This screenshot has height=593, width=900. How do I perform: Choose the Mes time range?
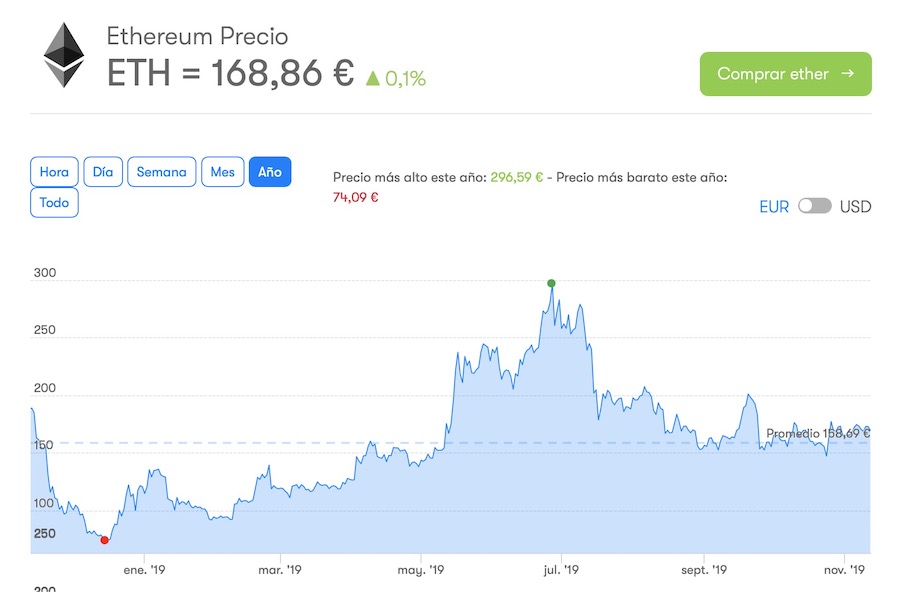pos(223,172)
